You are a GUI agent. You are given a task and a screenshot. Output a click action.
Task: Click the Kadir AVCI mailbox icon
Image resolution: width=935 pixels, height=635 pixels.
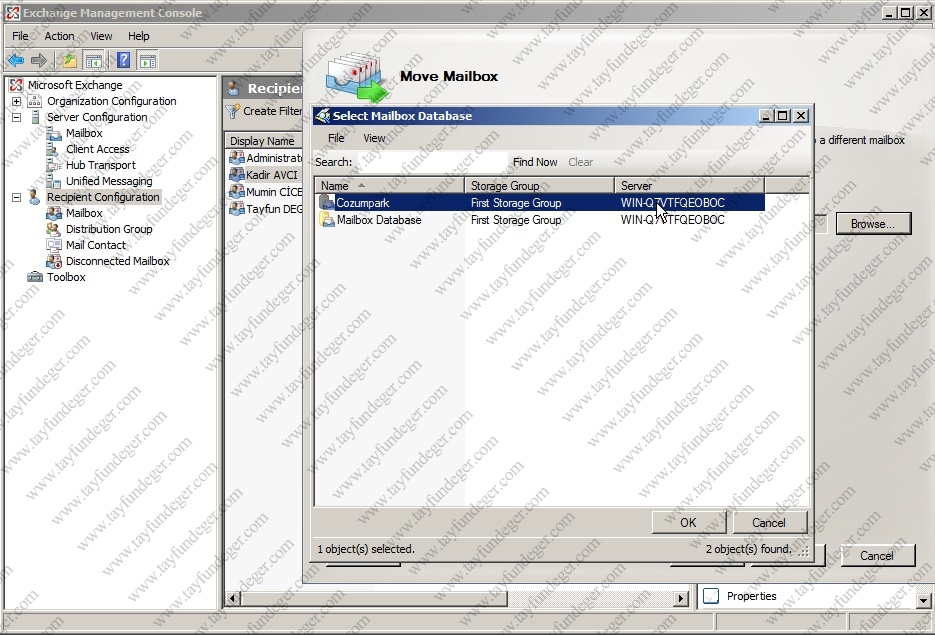click(237, 175)
